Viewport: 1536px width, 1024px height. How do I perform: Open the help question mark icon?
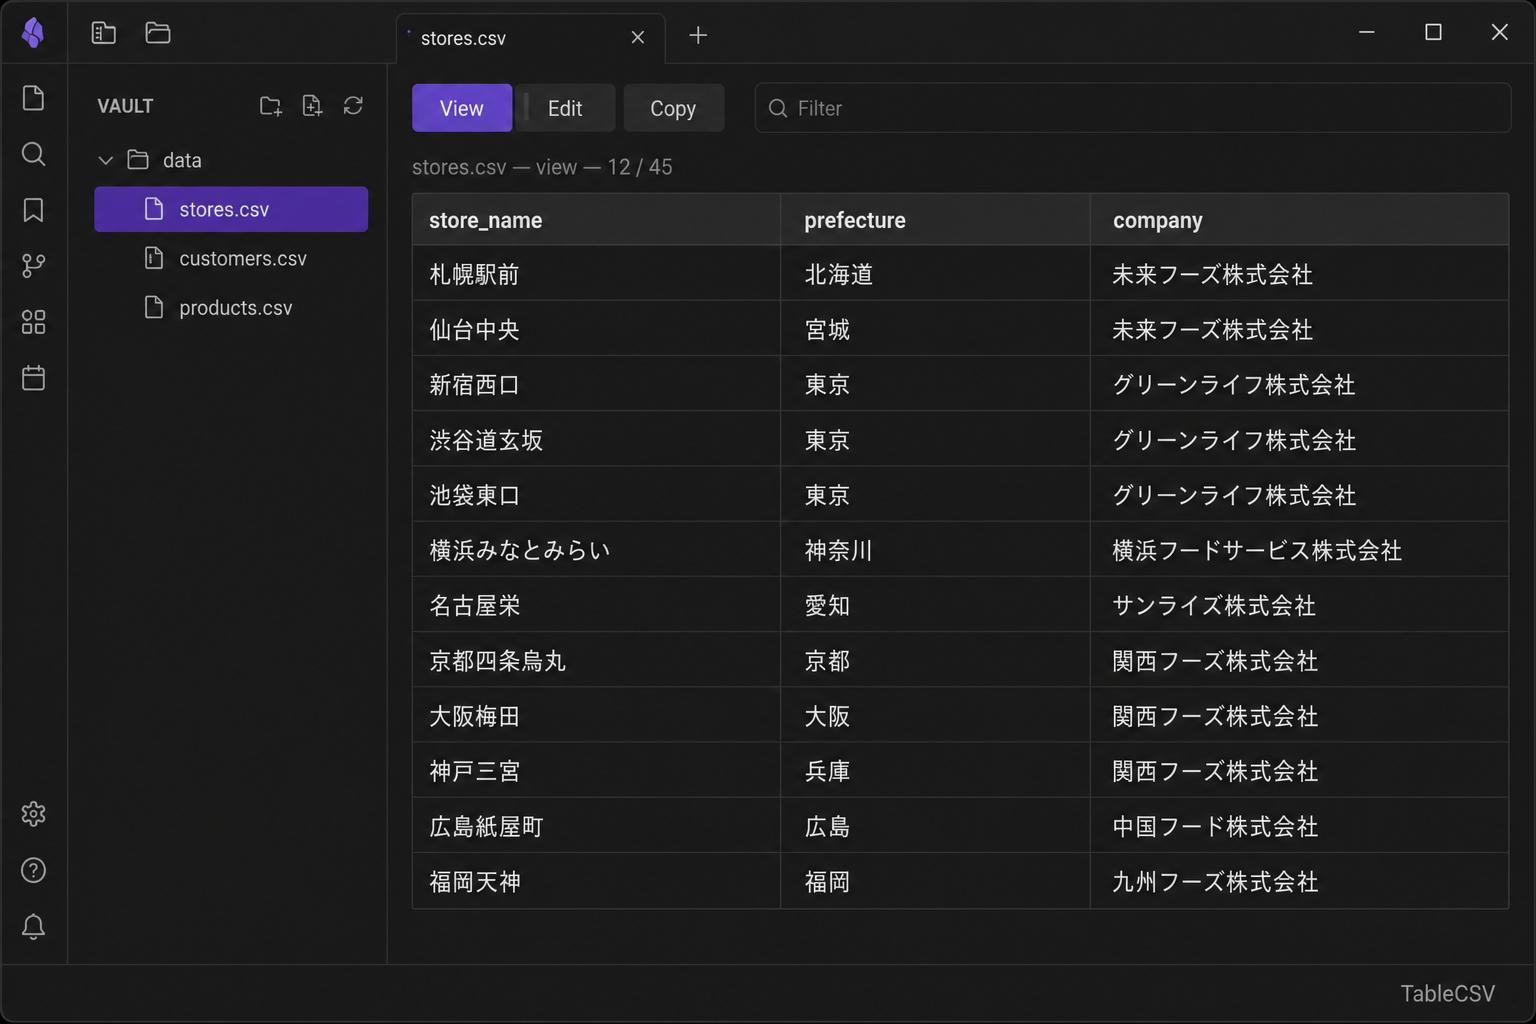[33, 870]
